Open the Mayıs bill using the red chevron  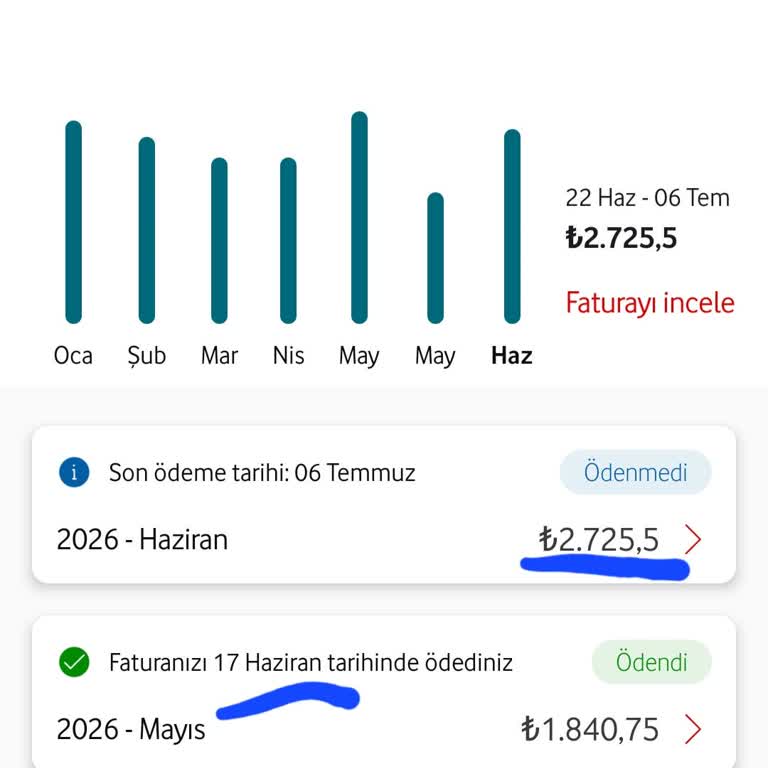click(x=693, y=729)
